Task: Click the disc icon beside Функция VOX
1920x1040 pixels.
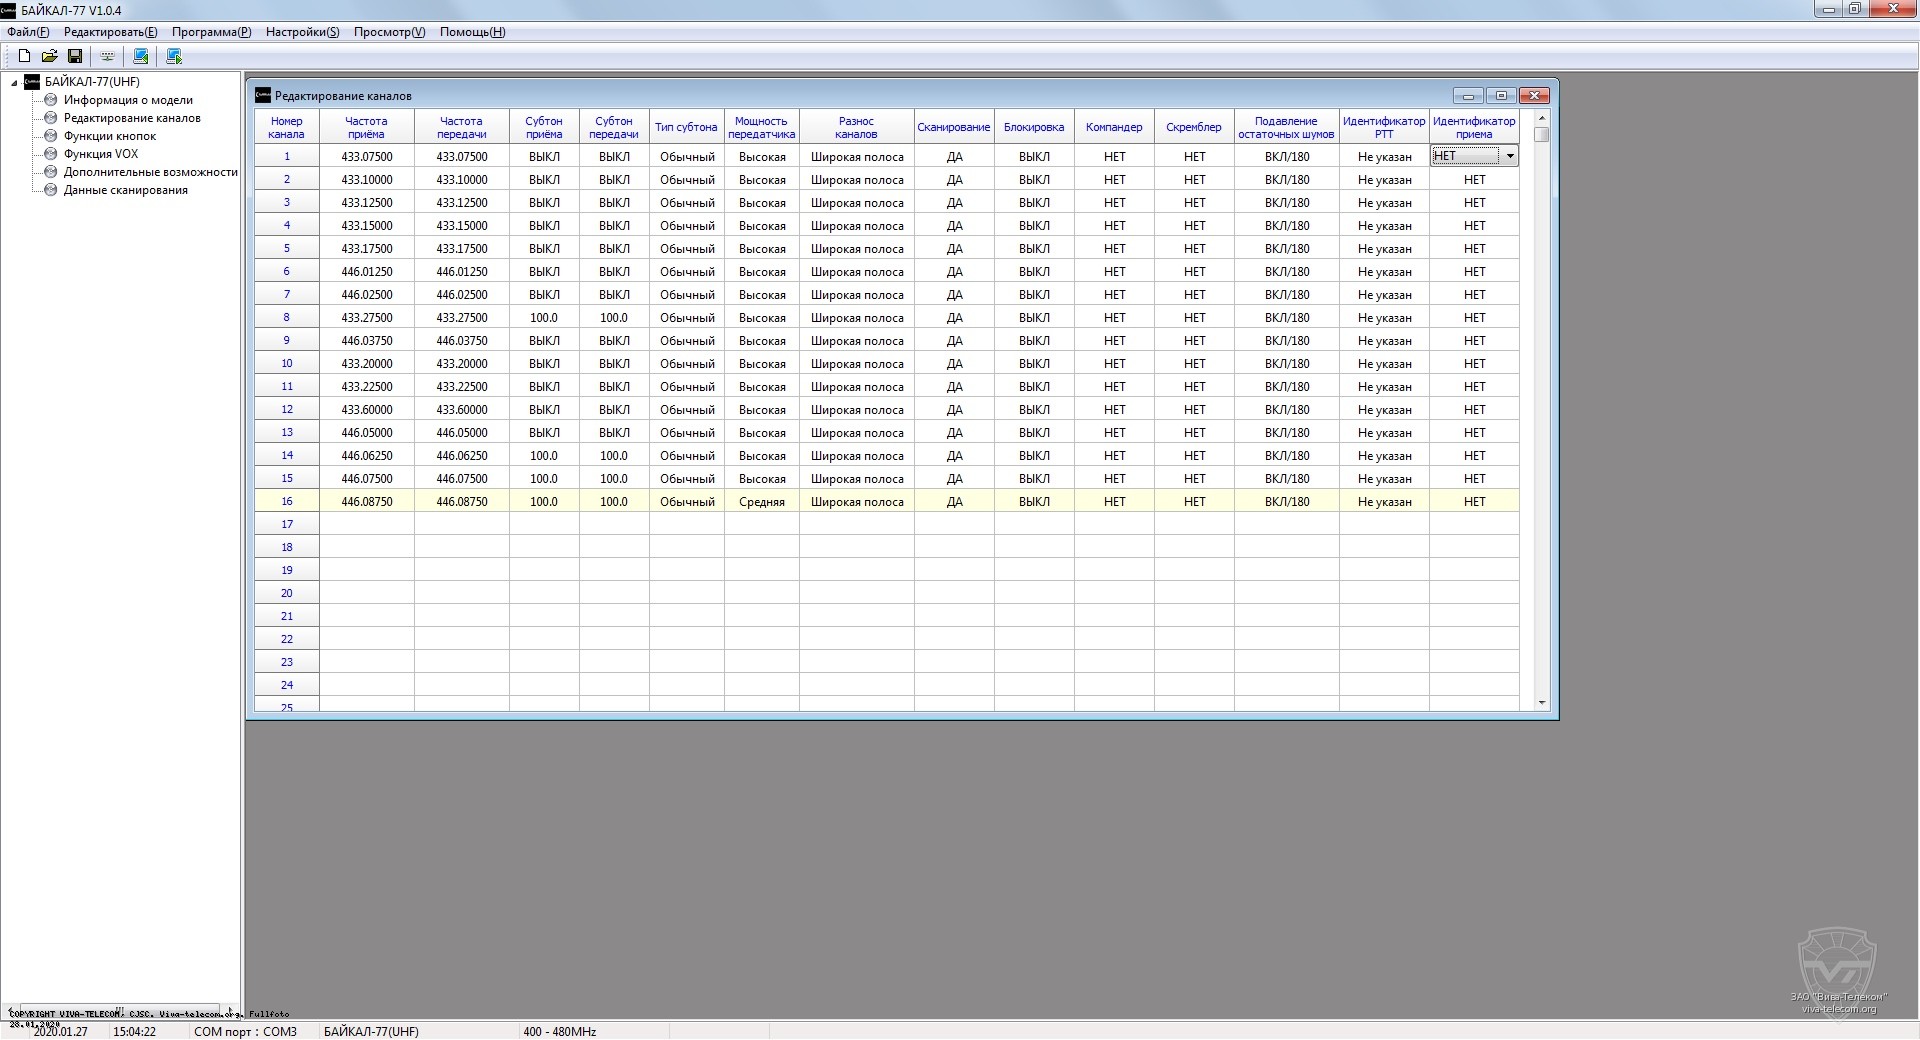Action: point(51,154)
